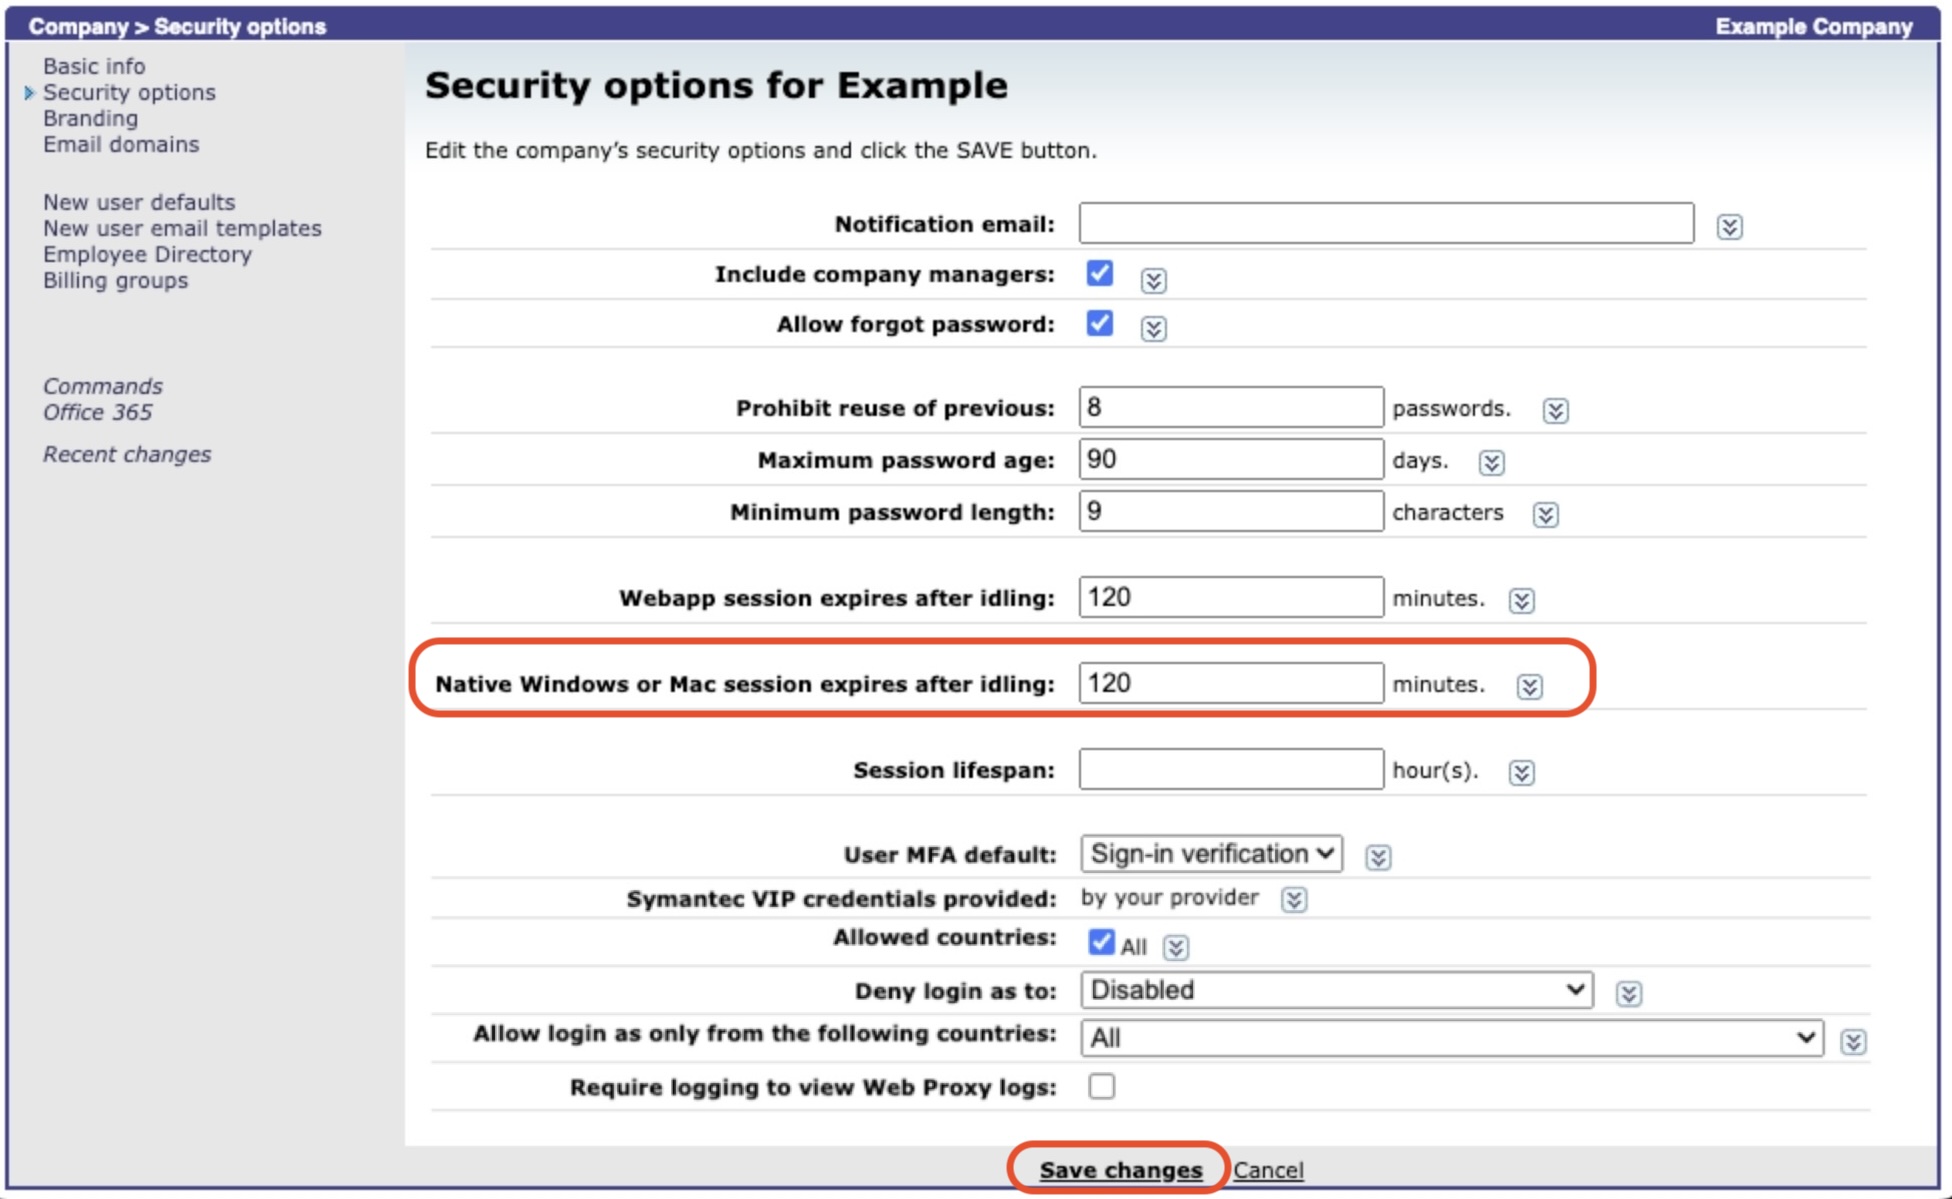Image resolution: width=1952 pixels, height=1199 pixels.
Task: Uncheck Allow forgot password
Action: coord(1100,323)
